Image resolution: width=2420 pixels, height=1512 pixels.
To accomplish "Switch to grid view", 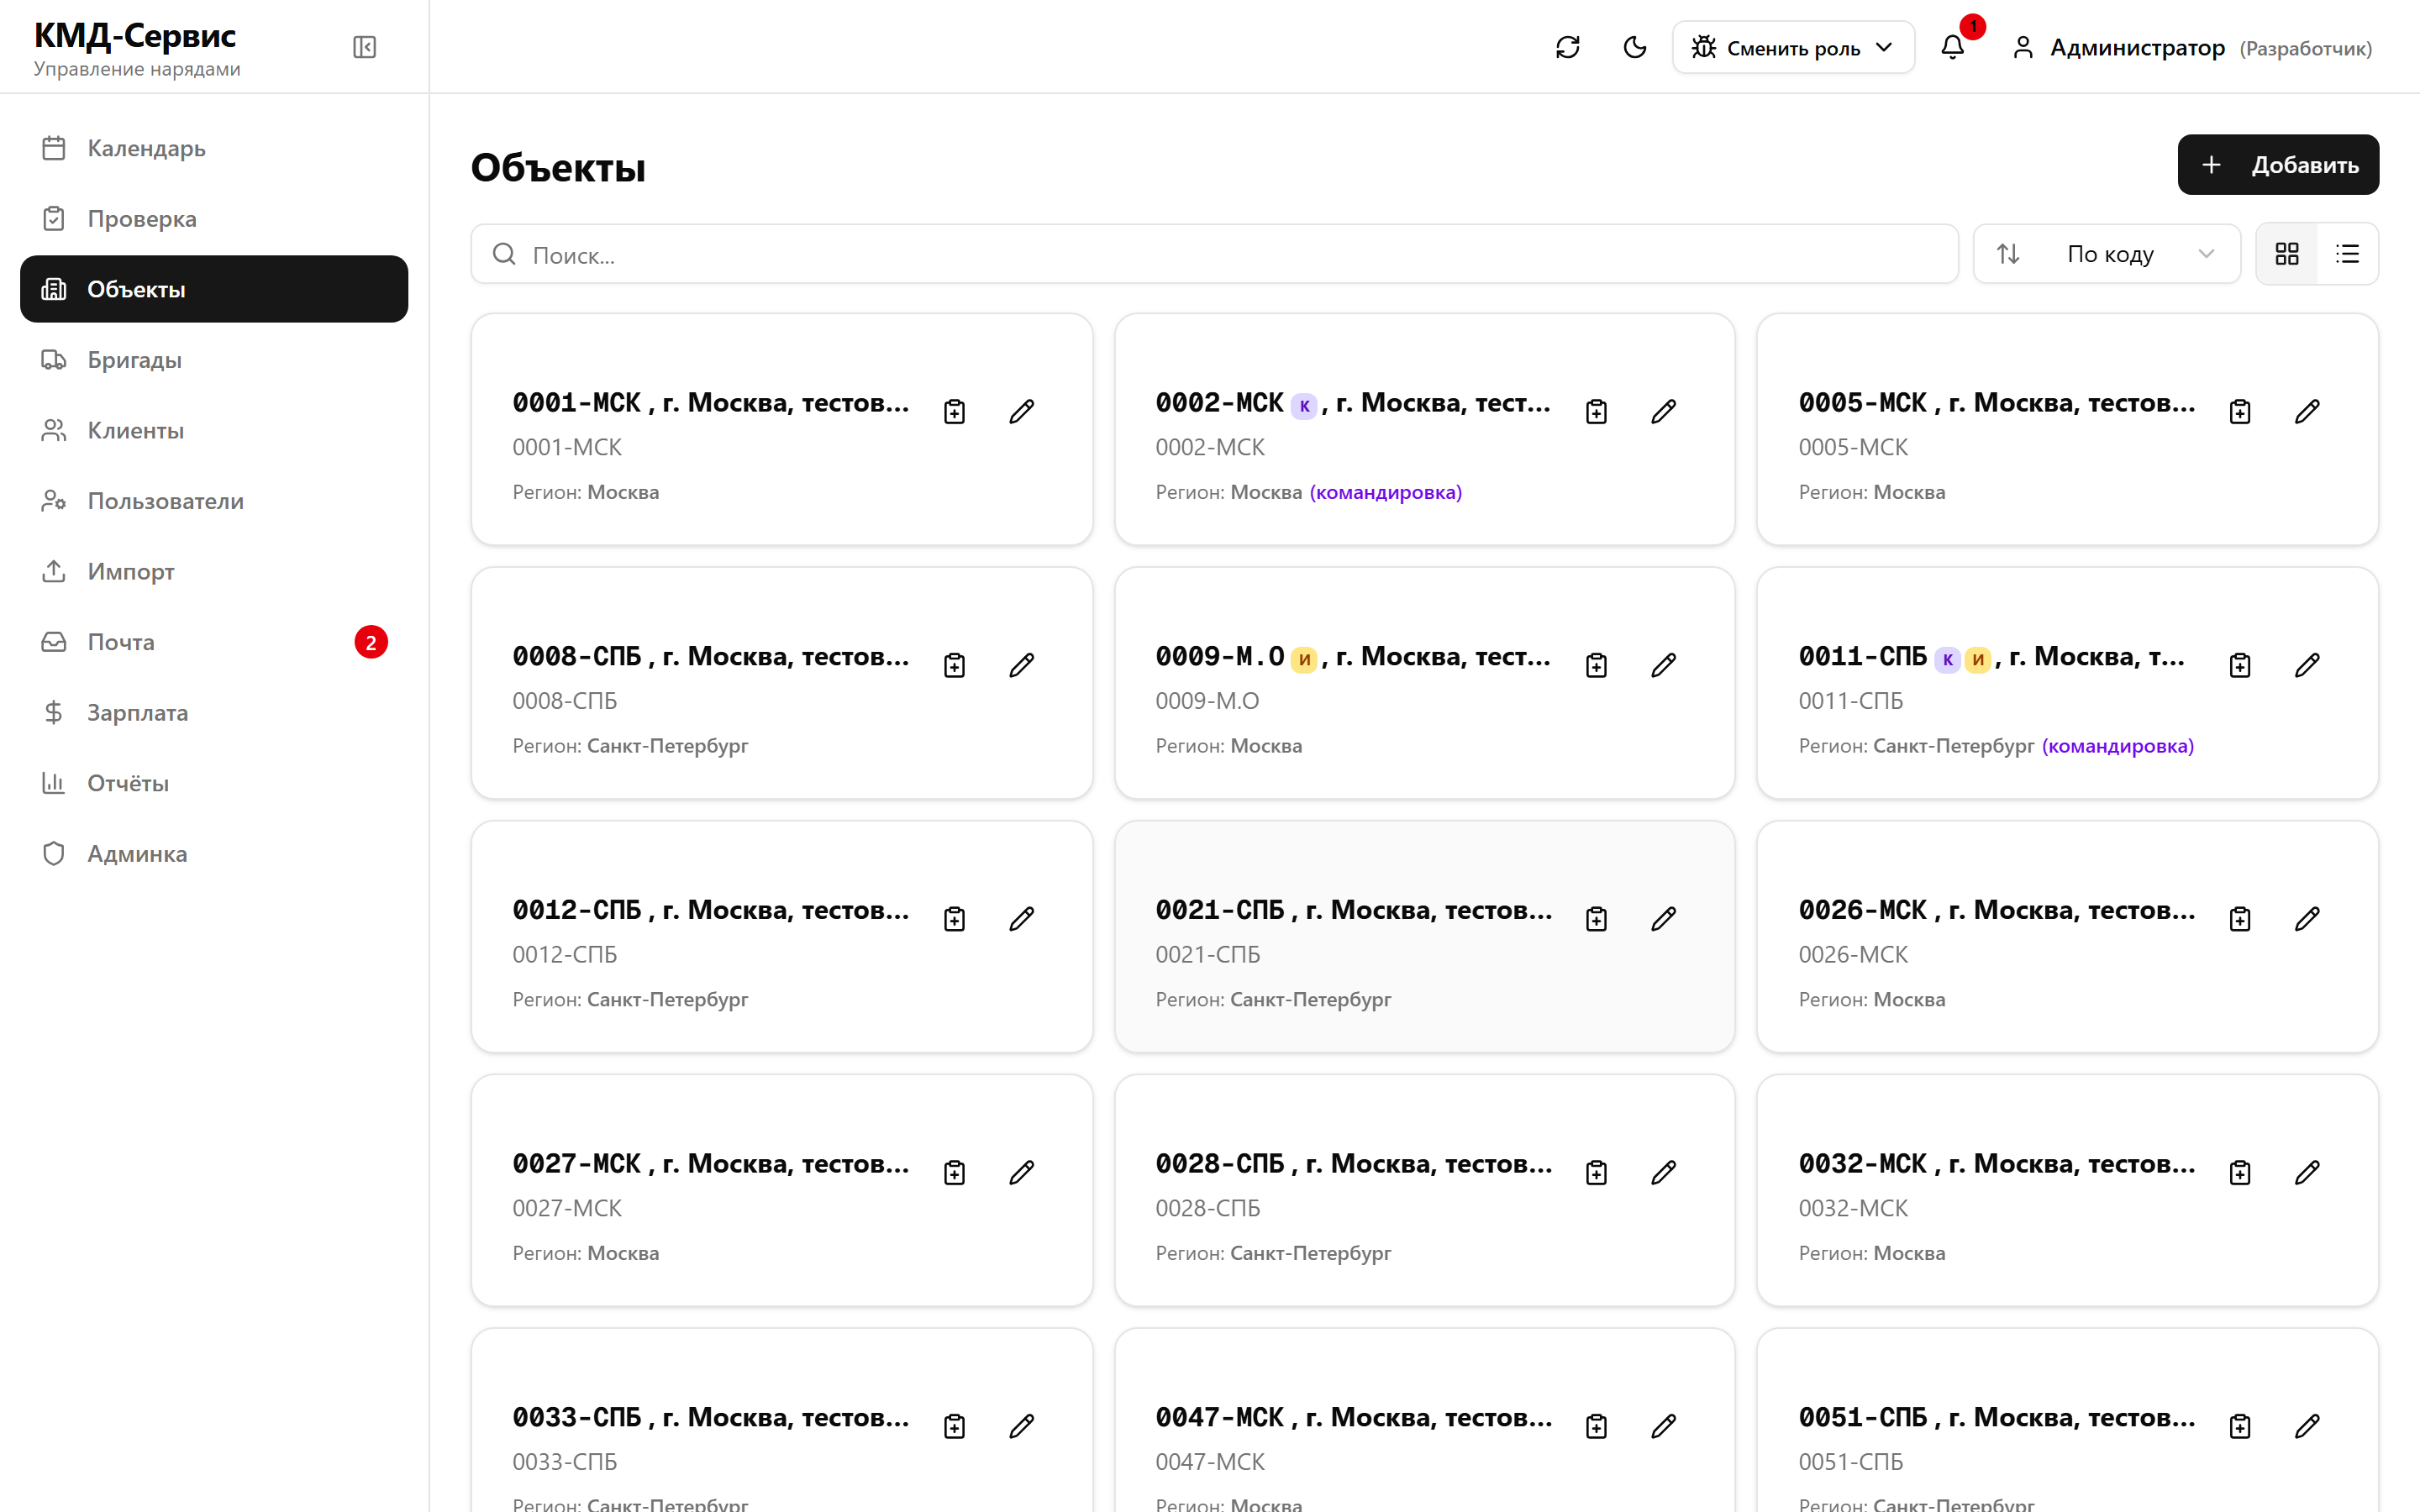I will (2286, 254).
